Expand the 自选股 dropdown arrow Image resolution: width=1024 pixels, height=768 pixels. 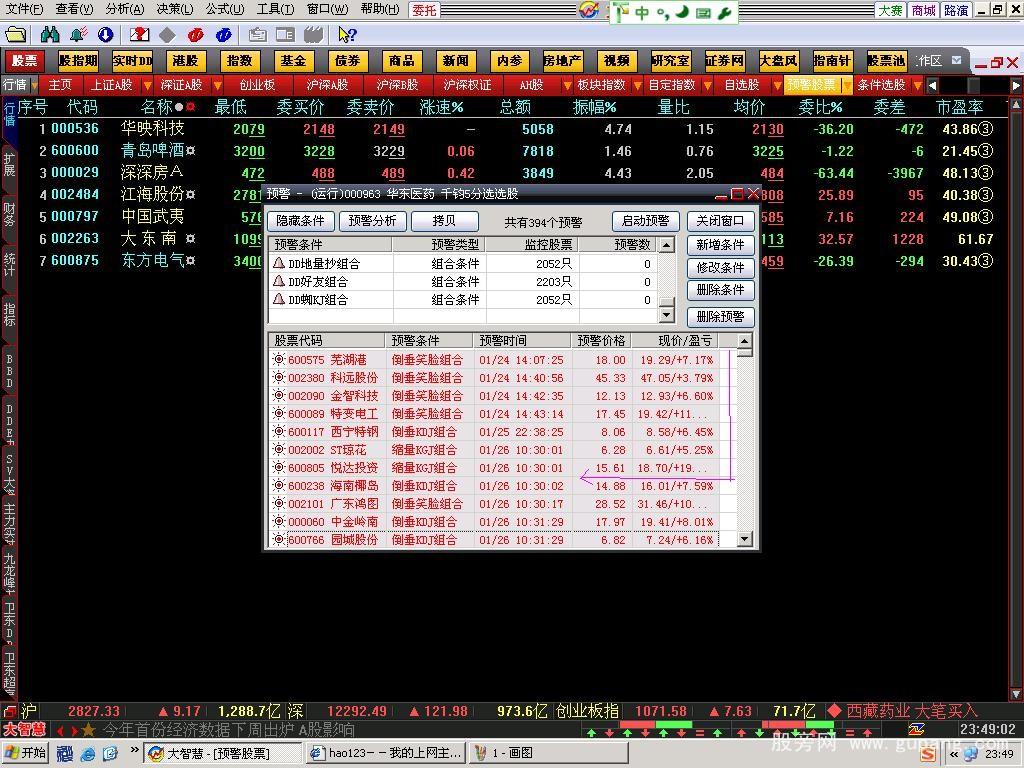(x=777, y=86)
